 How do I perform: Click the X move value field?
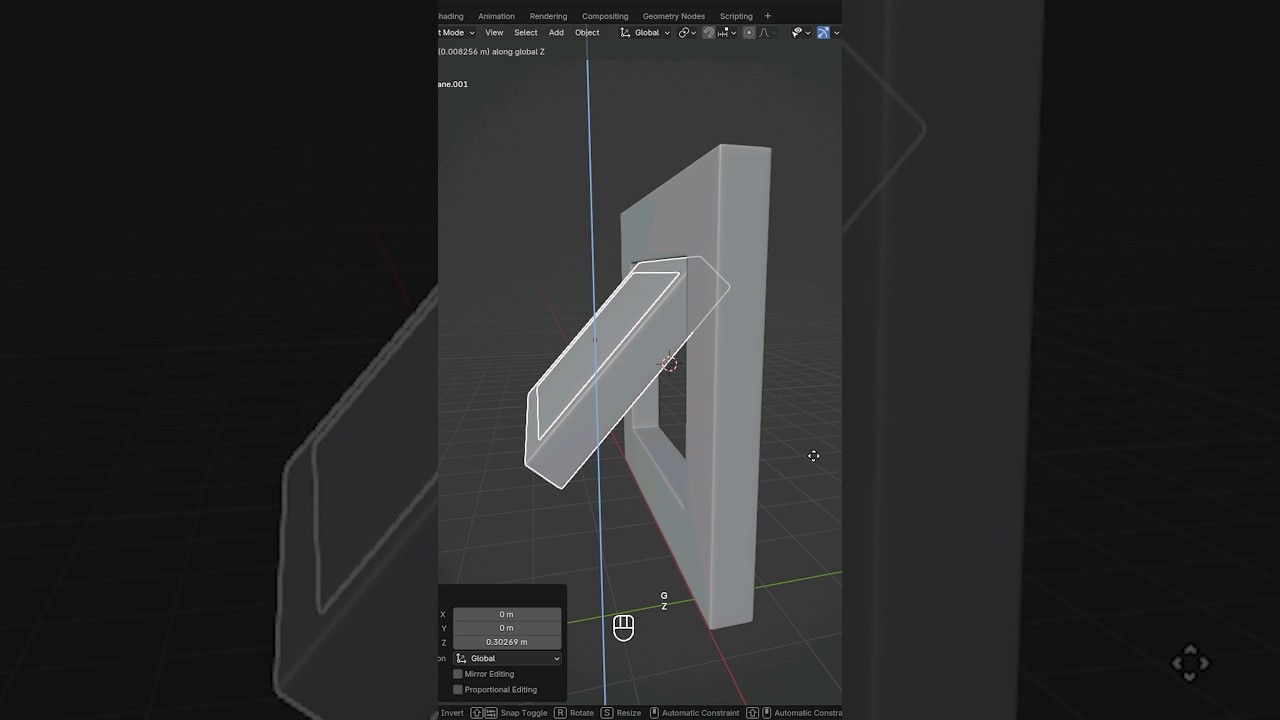pos(507,614)
